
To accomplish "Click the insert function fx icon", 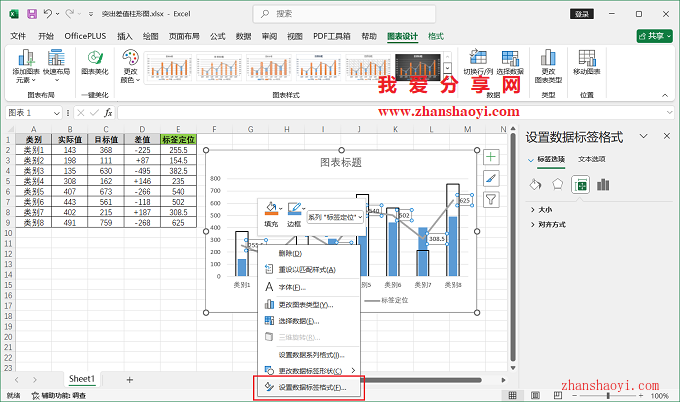I will [x=108, y=113].
